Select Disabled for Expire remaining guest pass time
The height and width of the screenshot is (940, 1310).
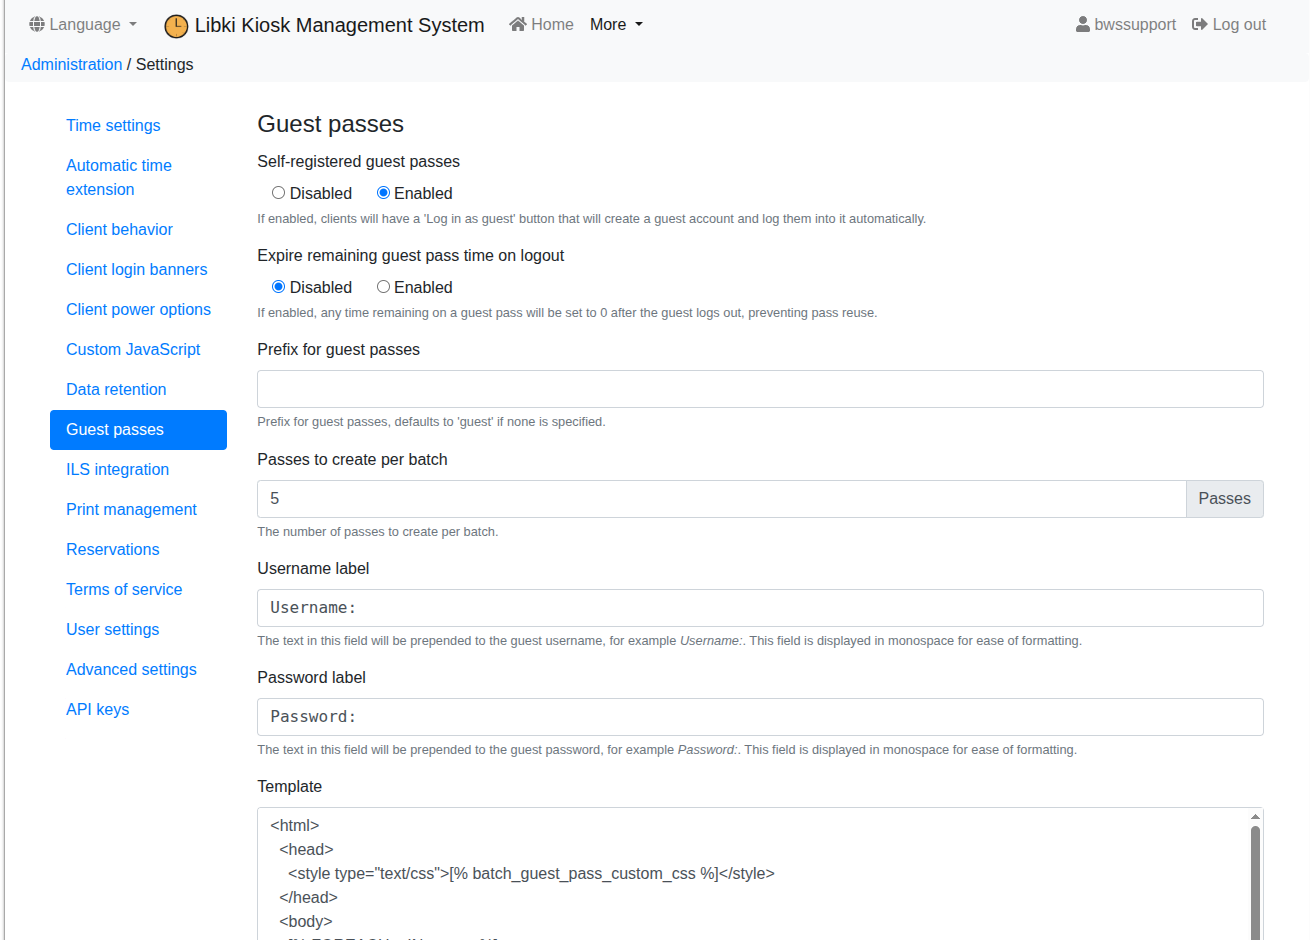click(x=279, y=287)
